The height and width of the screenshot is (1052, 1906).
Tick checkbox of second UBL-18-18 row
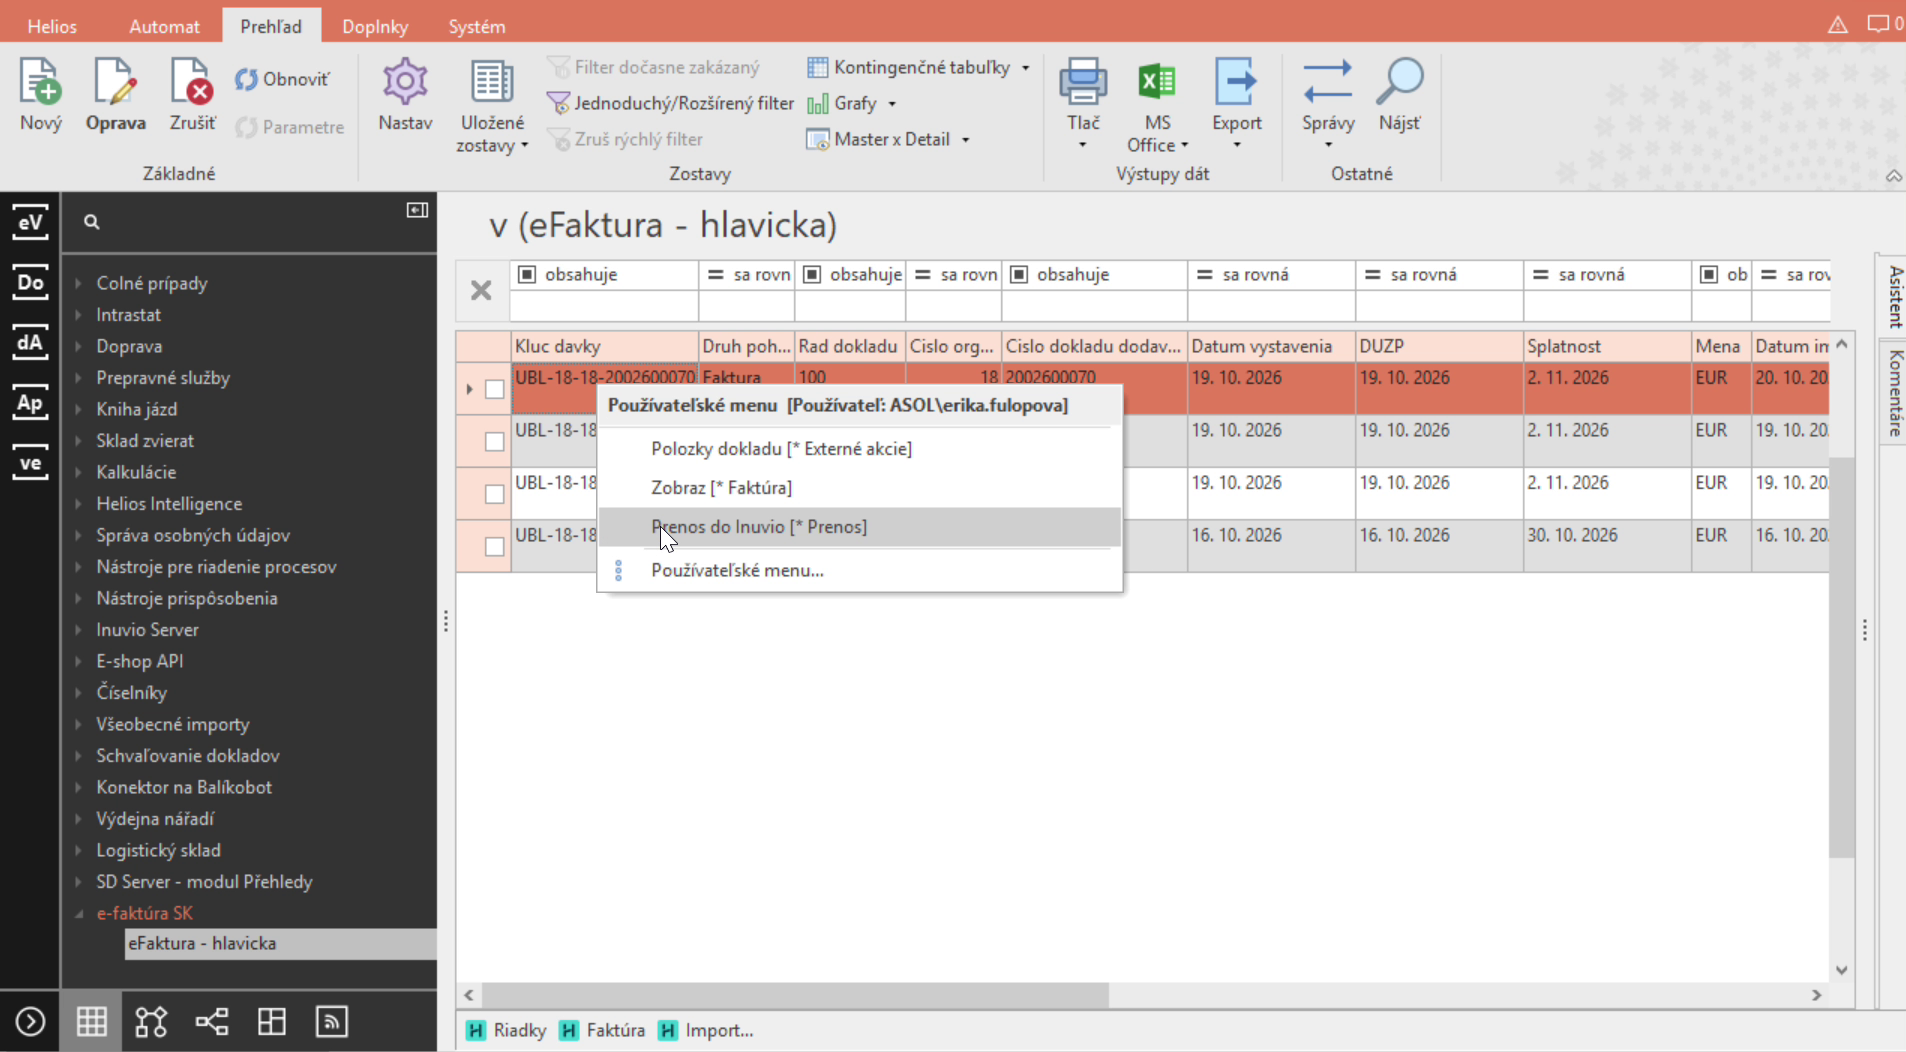tap(494, 441)
